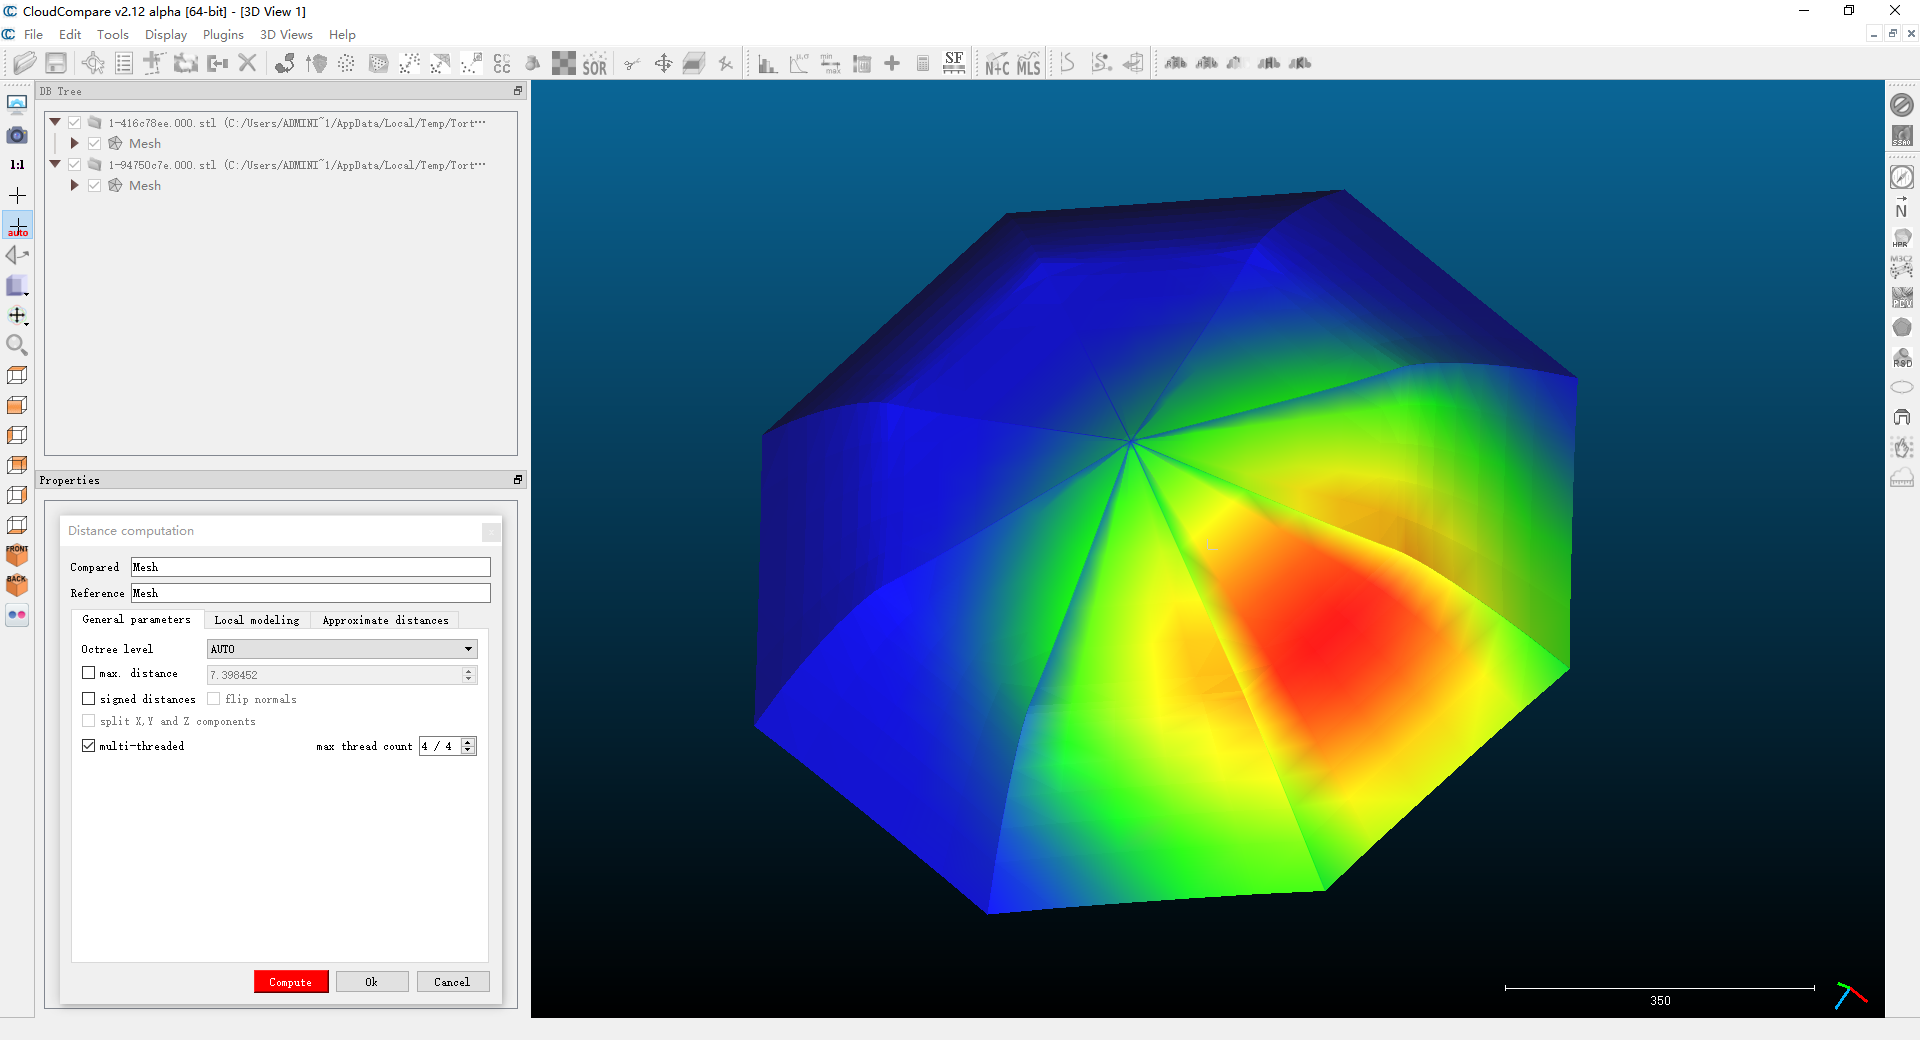Image resolution: width=1920 pixels, height=1040 pixels.
Task: Open the Tools menu
Action: 113,35
